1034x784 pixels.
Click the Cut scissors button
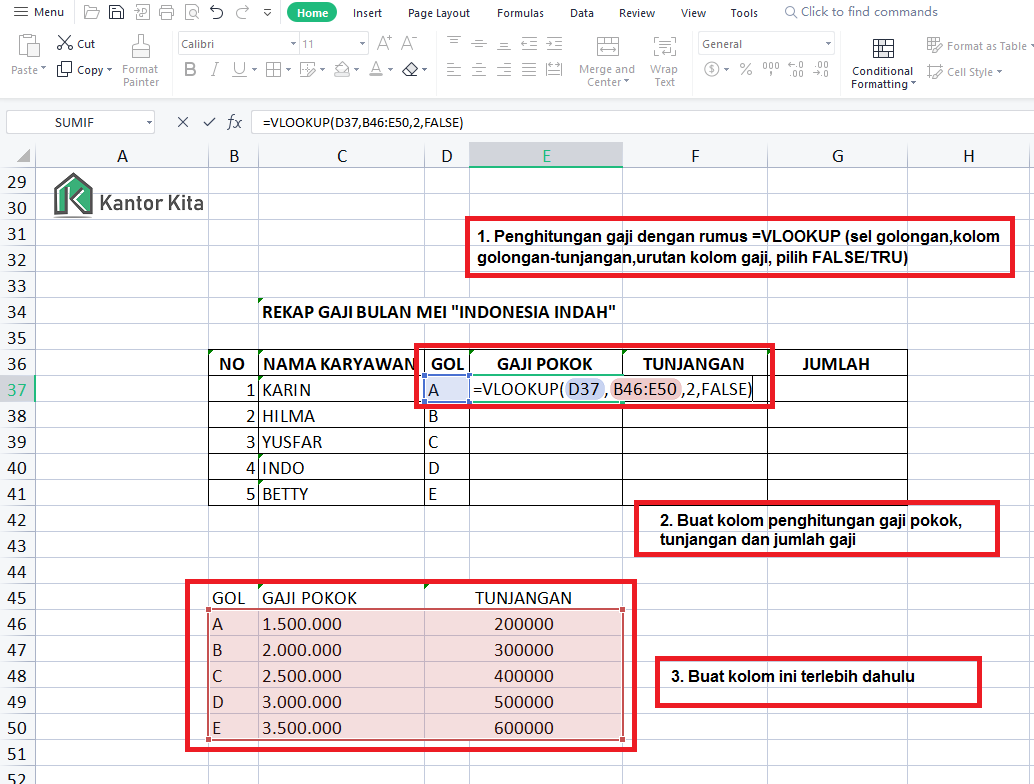point(76,44)
